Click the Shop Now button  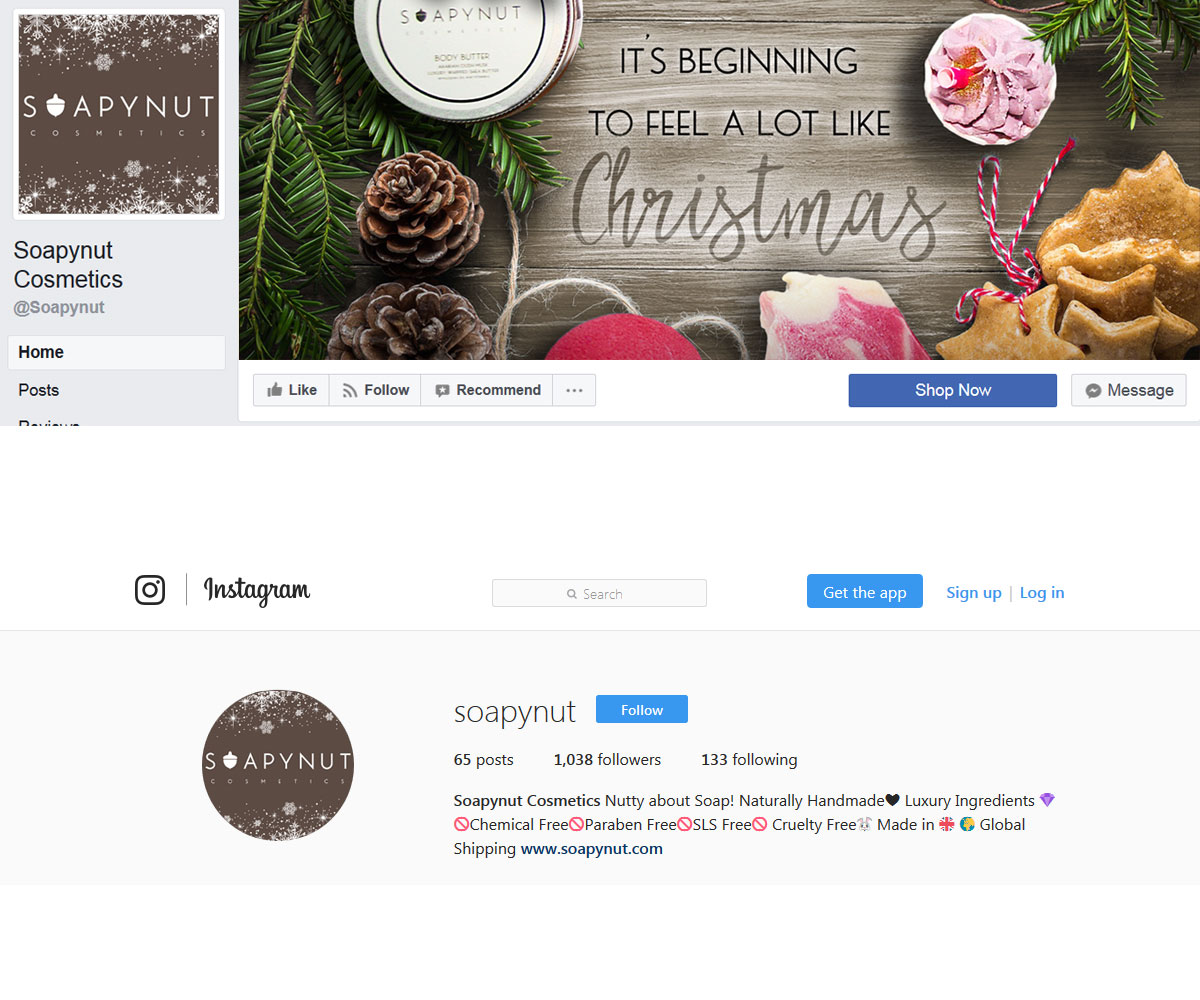click(953, 390)
